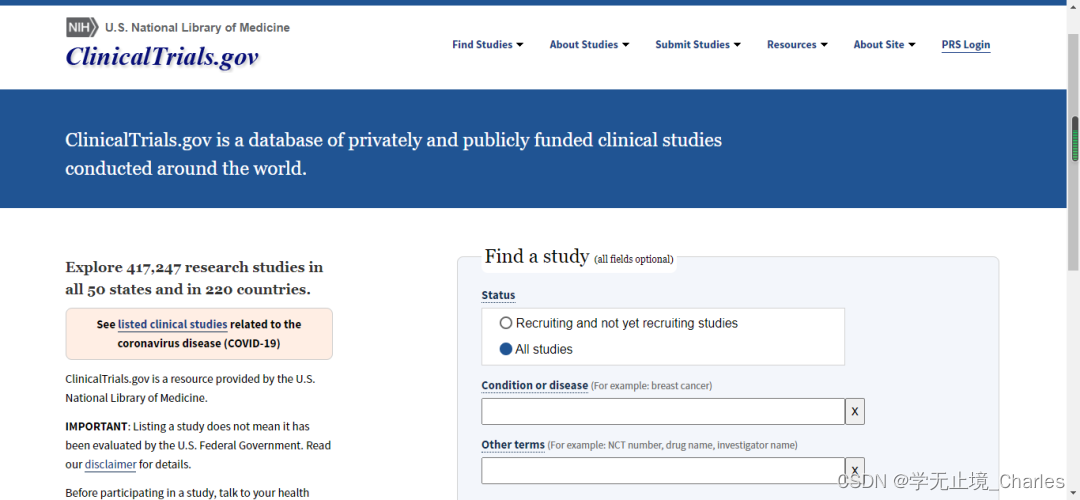Click the NIH logo badge

tap(82, 28)
